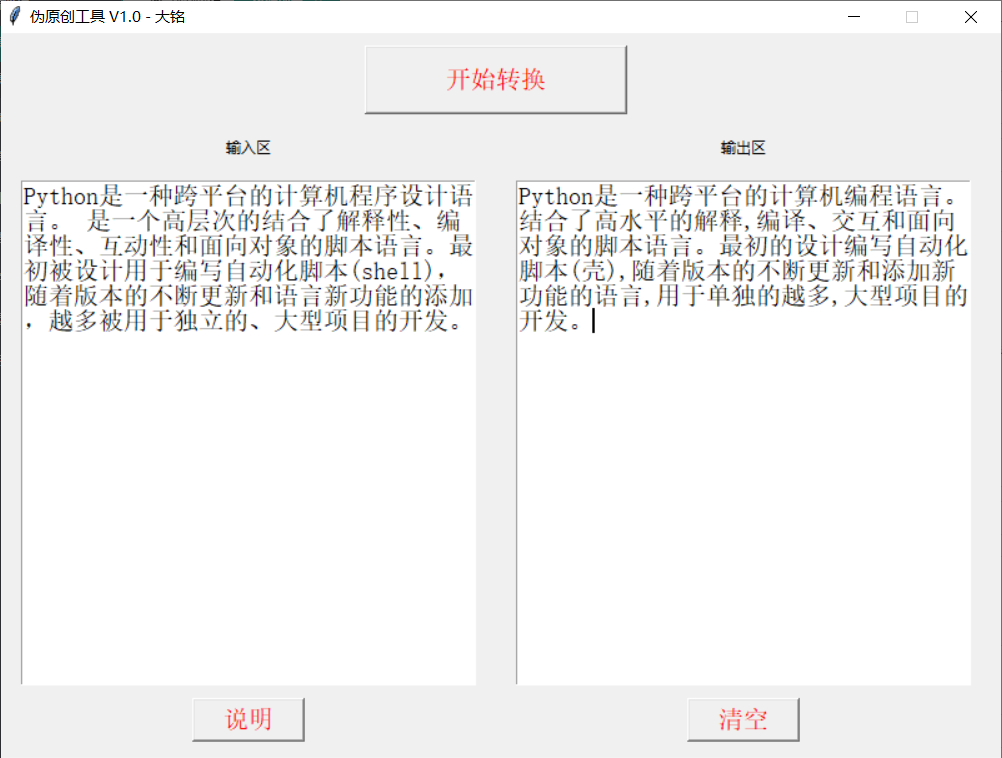The image size is (1002, 758).
Task: Place cursor on "Python" in the output text
Action: coord(549,196)
